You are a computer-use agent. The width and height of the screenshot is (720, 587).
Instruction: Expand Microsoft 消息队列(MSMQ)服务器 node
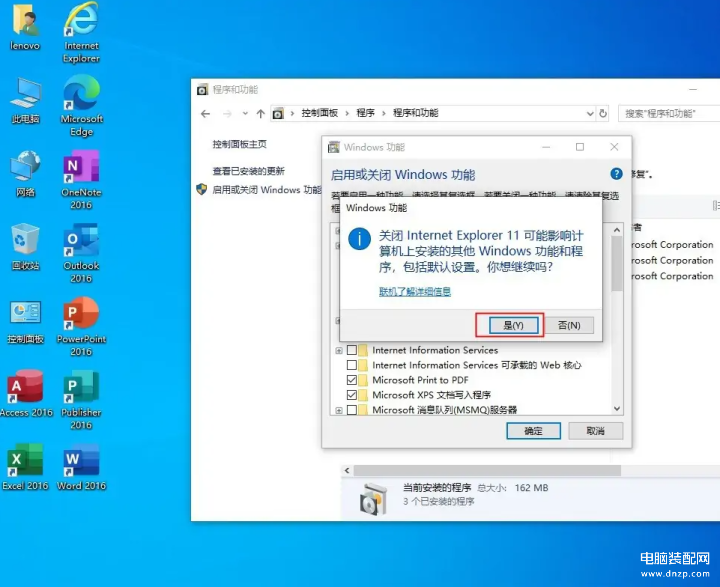click(338, 410)
